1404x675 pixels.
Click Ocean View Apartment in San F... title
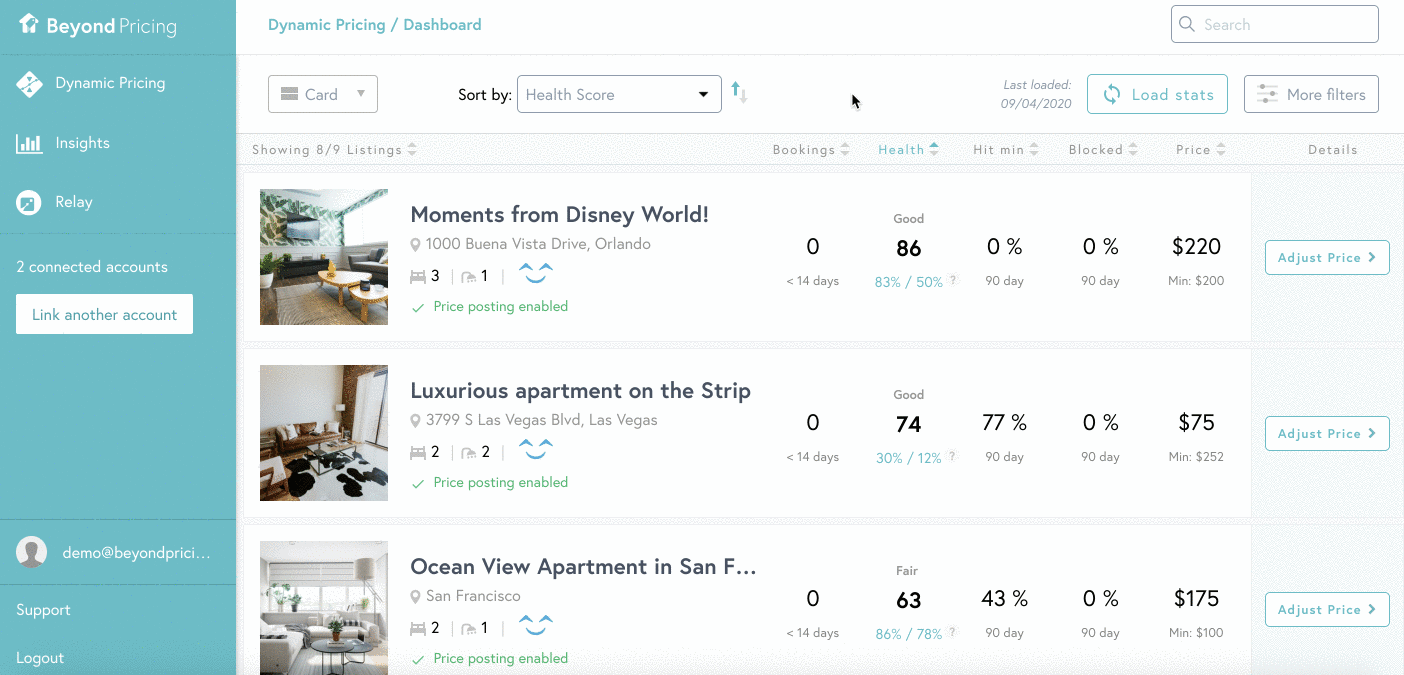[583, 566]
